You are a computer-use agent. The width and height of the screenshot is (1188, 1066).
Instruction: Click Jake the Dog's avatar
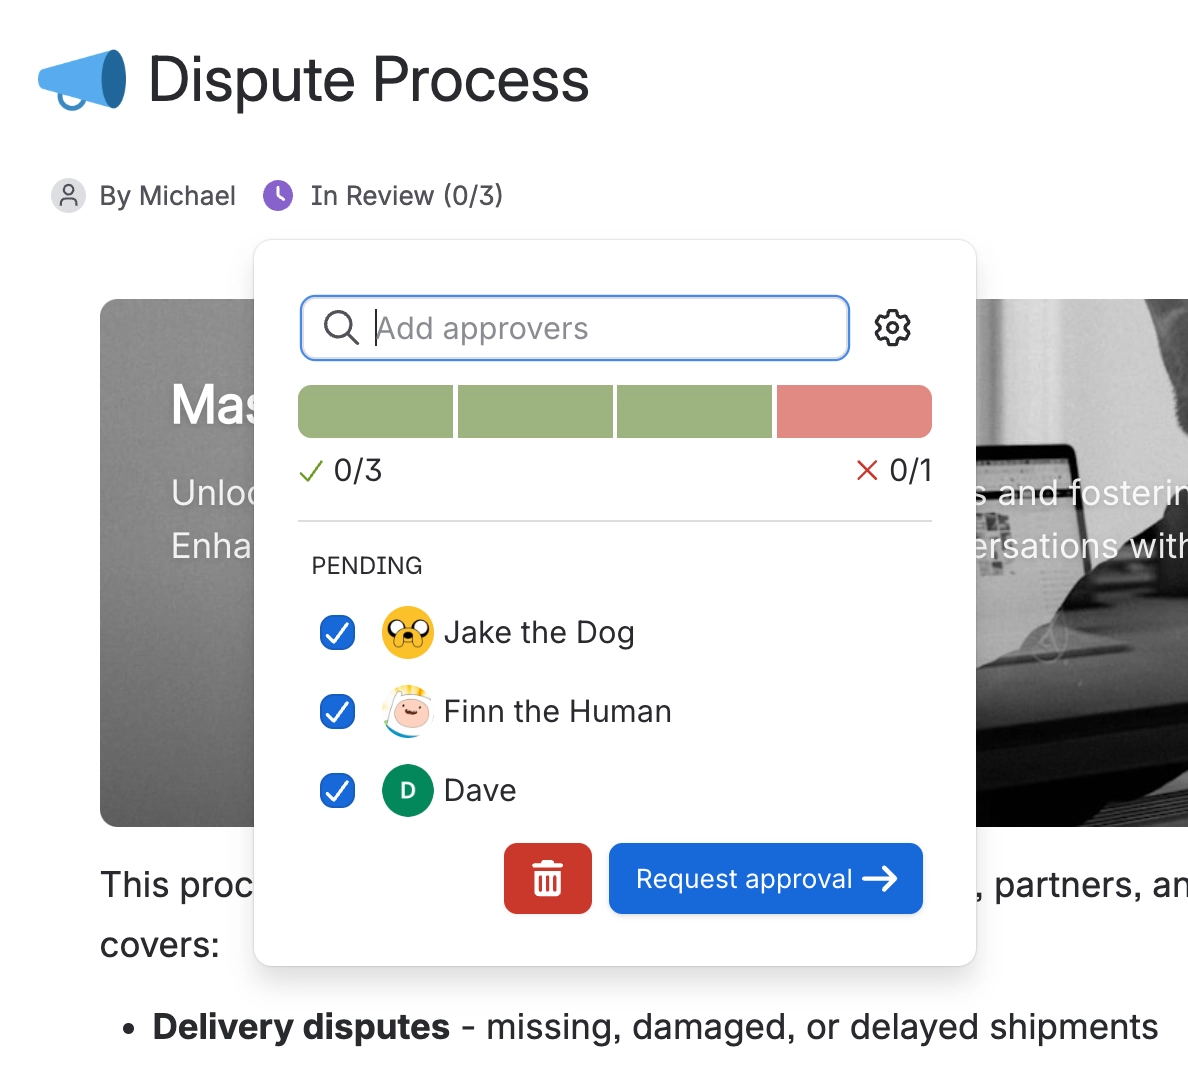[408, 633]
